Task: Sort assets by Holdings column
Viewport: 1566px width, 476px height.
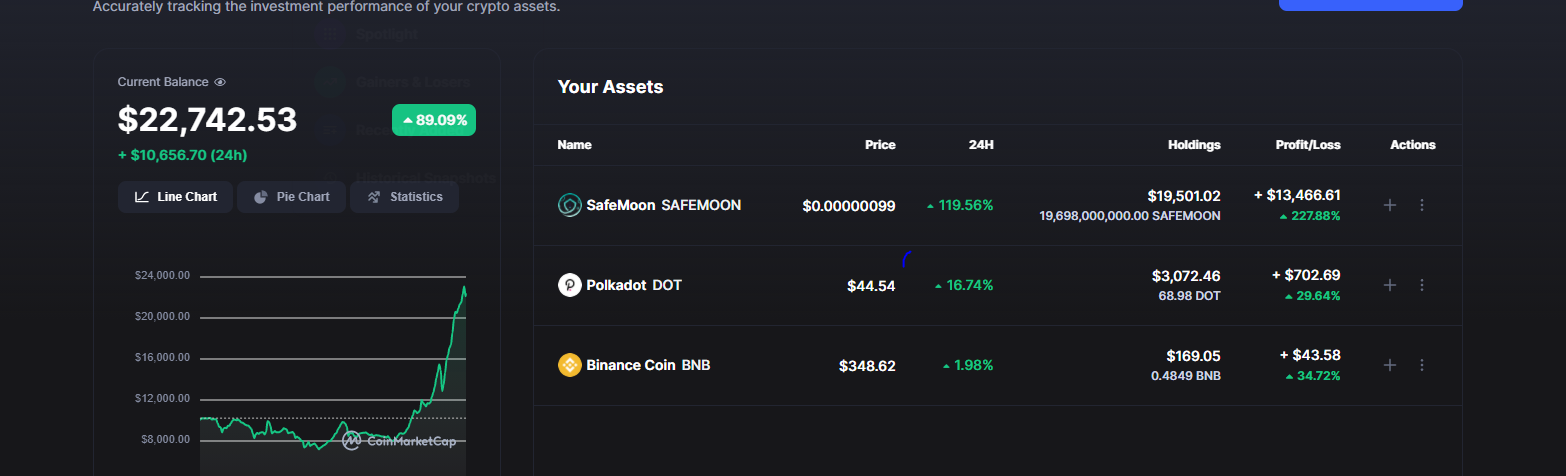Action: click(1194, 145)
